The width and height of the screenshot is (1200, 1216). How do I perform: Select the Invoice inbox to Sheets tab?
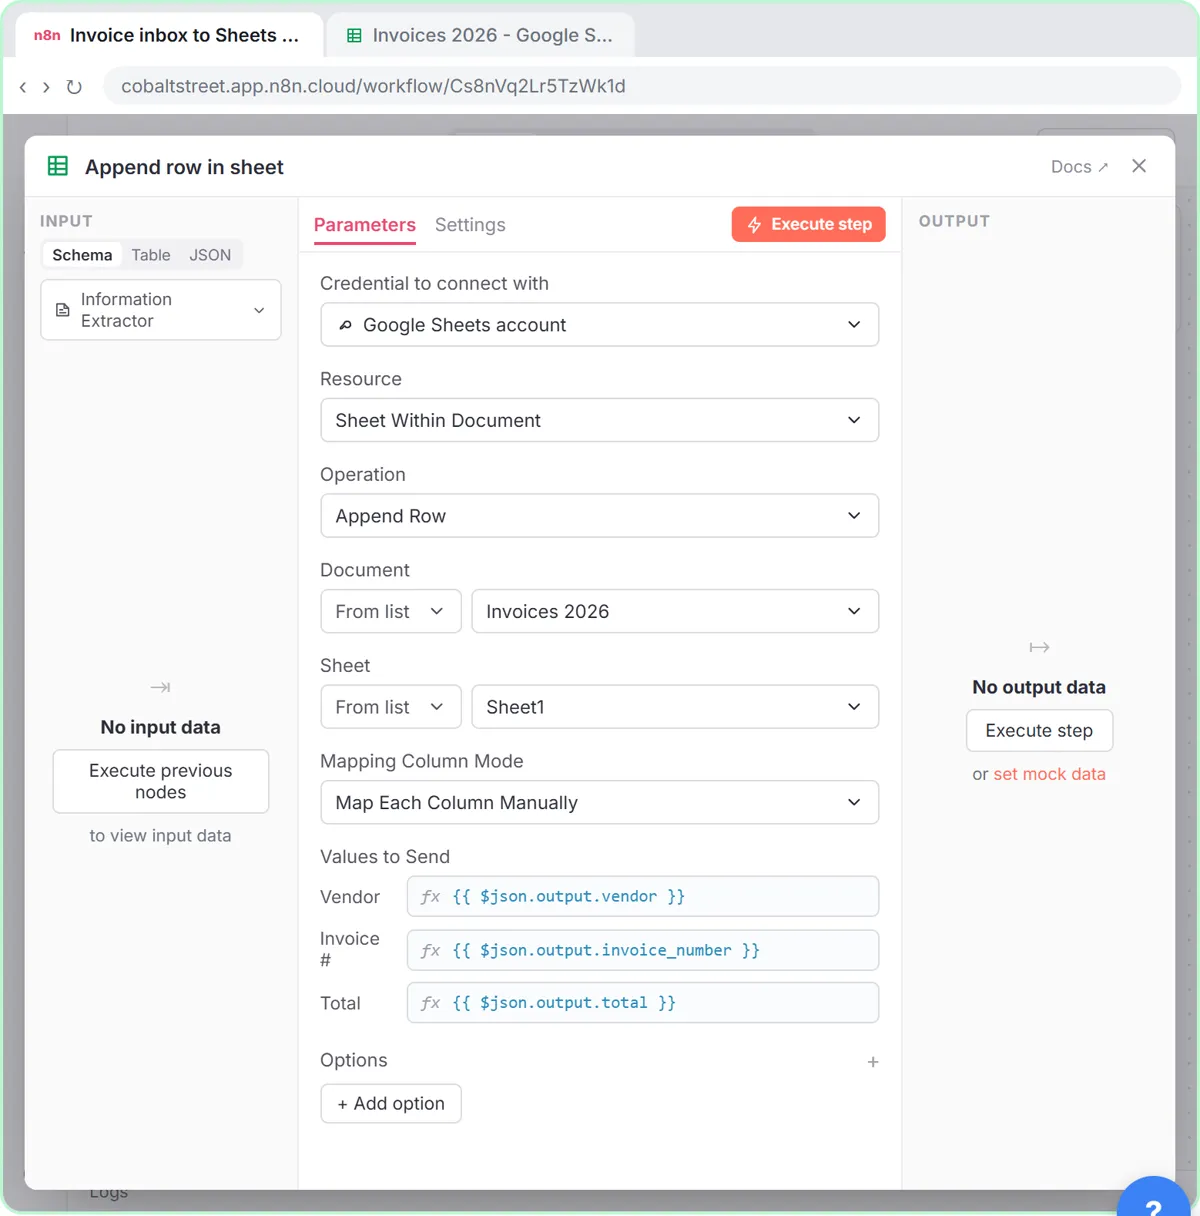(x=168, y=35)
